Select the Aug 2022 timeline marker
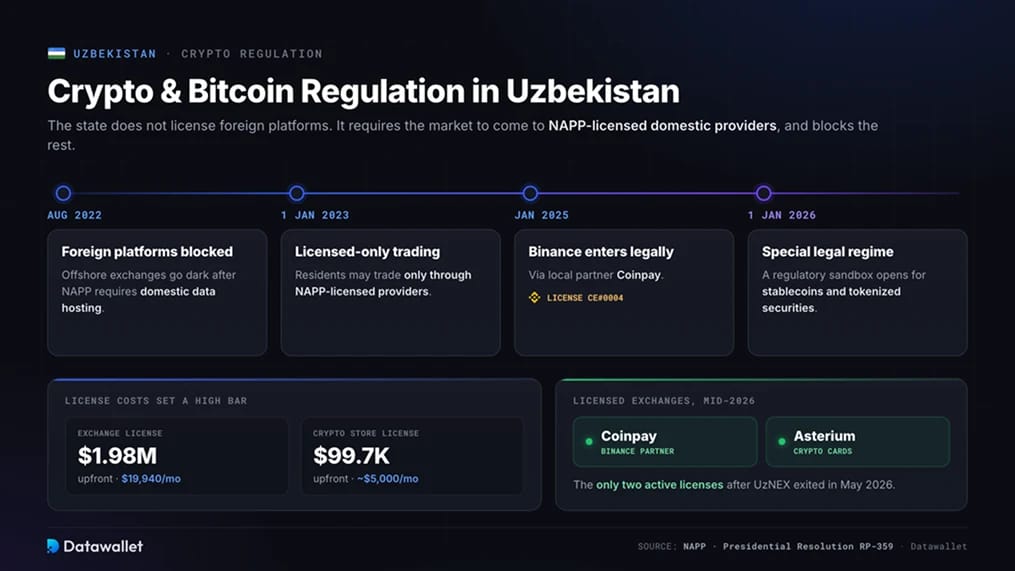The height and width of the screenshot is (571, 1015). point(63,193)
